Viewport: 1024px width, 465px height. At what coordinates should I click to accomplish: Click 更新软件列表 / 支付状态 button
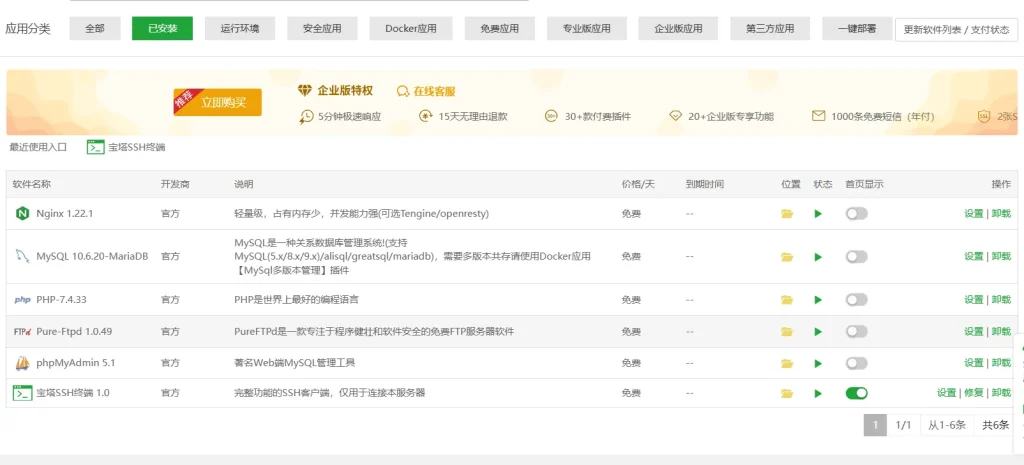click(x=956, y=29)
